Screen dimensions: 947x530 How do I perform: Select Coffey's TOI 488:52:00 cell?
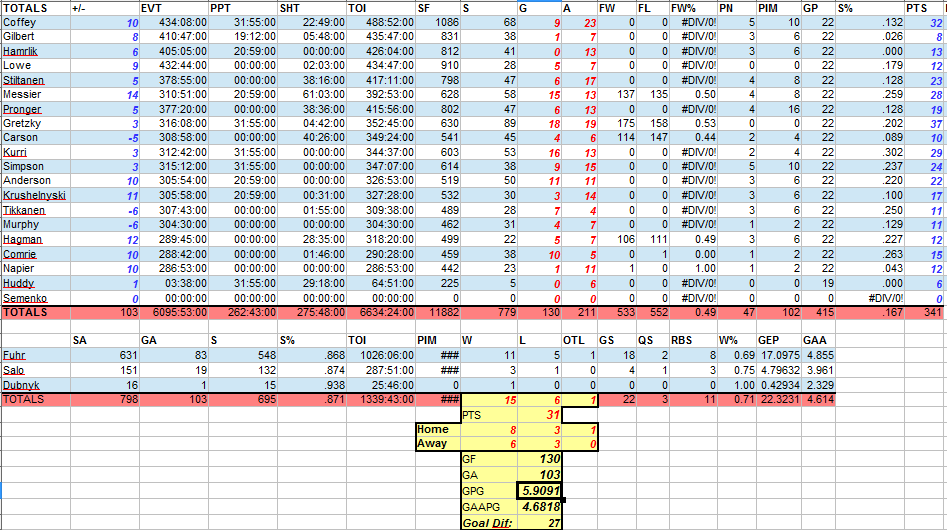(x=380, y=22)
